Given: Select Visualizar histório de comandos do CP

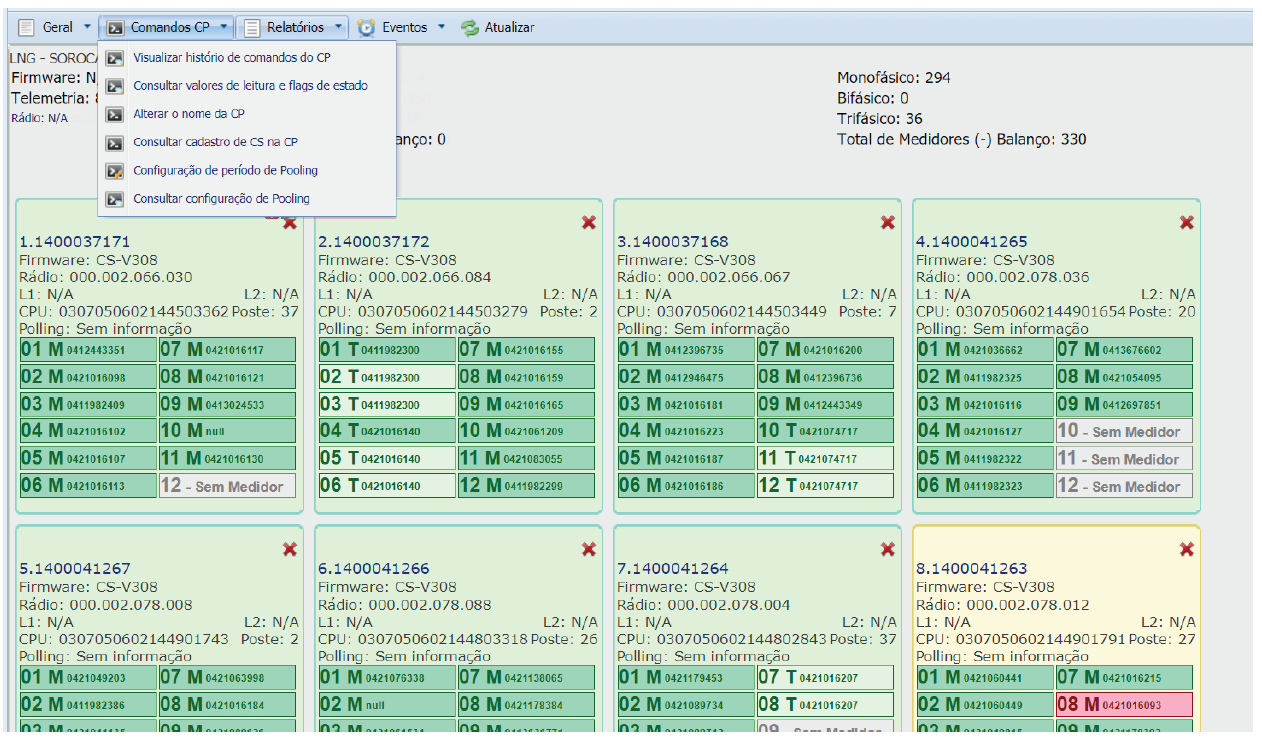Looking at the screenshot, I should [x=231, y=58].
